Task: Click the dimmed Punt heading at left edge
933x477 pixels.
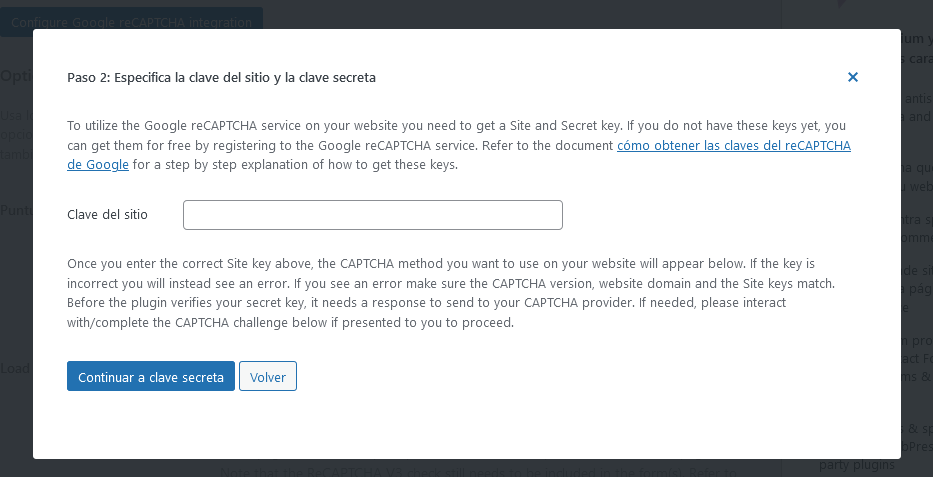Action: click(x=16, y=210)
